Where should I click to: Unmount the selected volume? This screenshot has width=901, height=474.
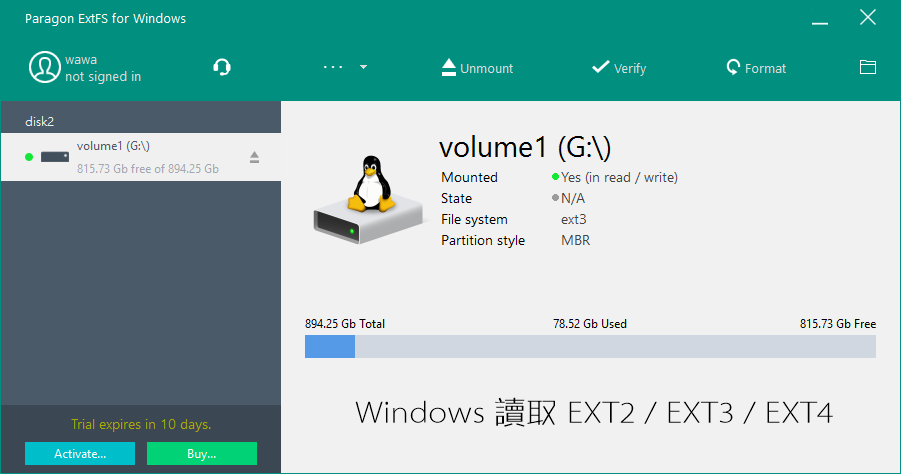click(477, 68)
